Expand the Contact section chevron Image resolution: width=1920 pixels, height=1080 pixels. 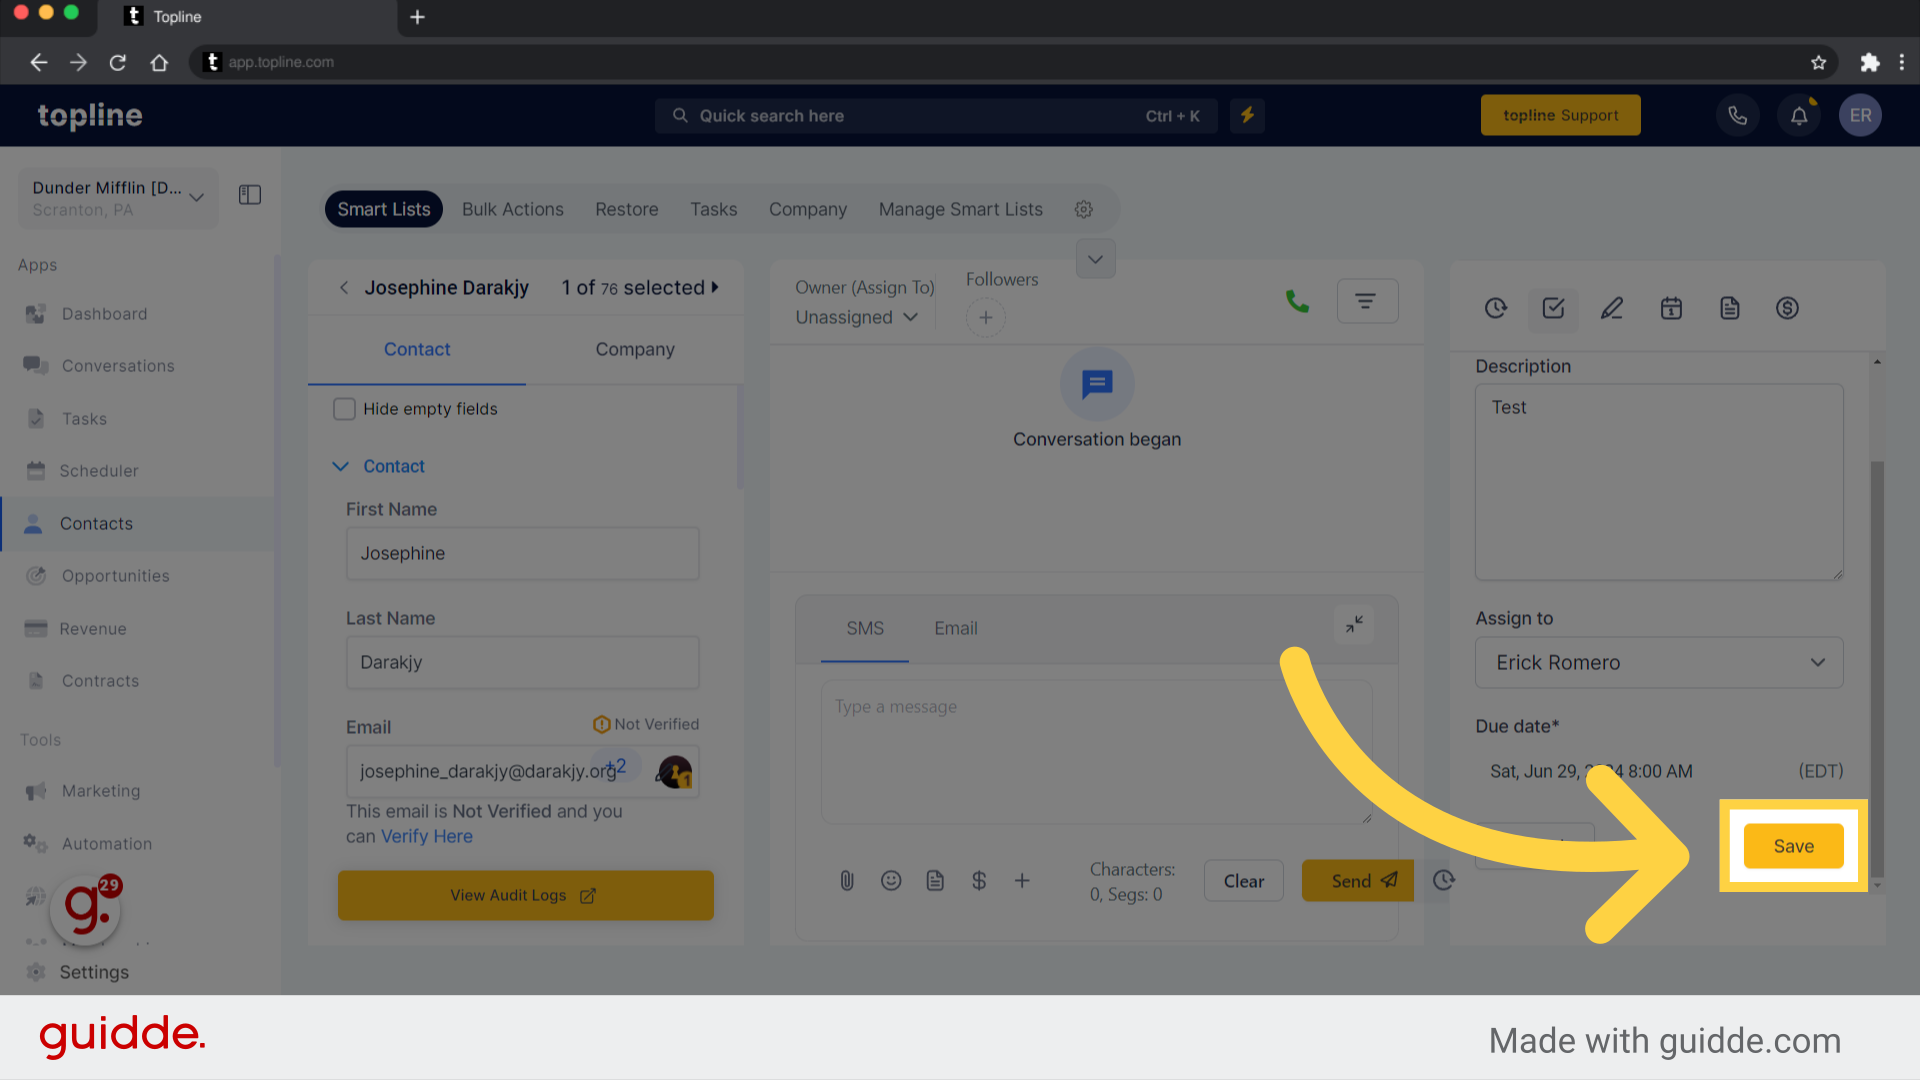pos(340,465)
